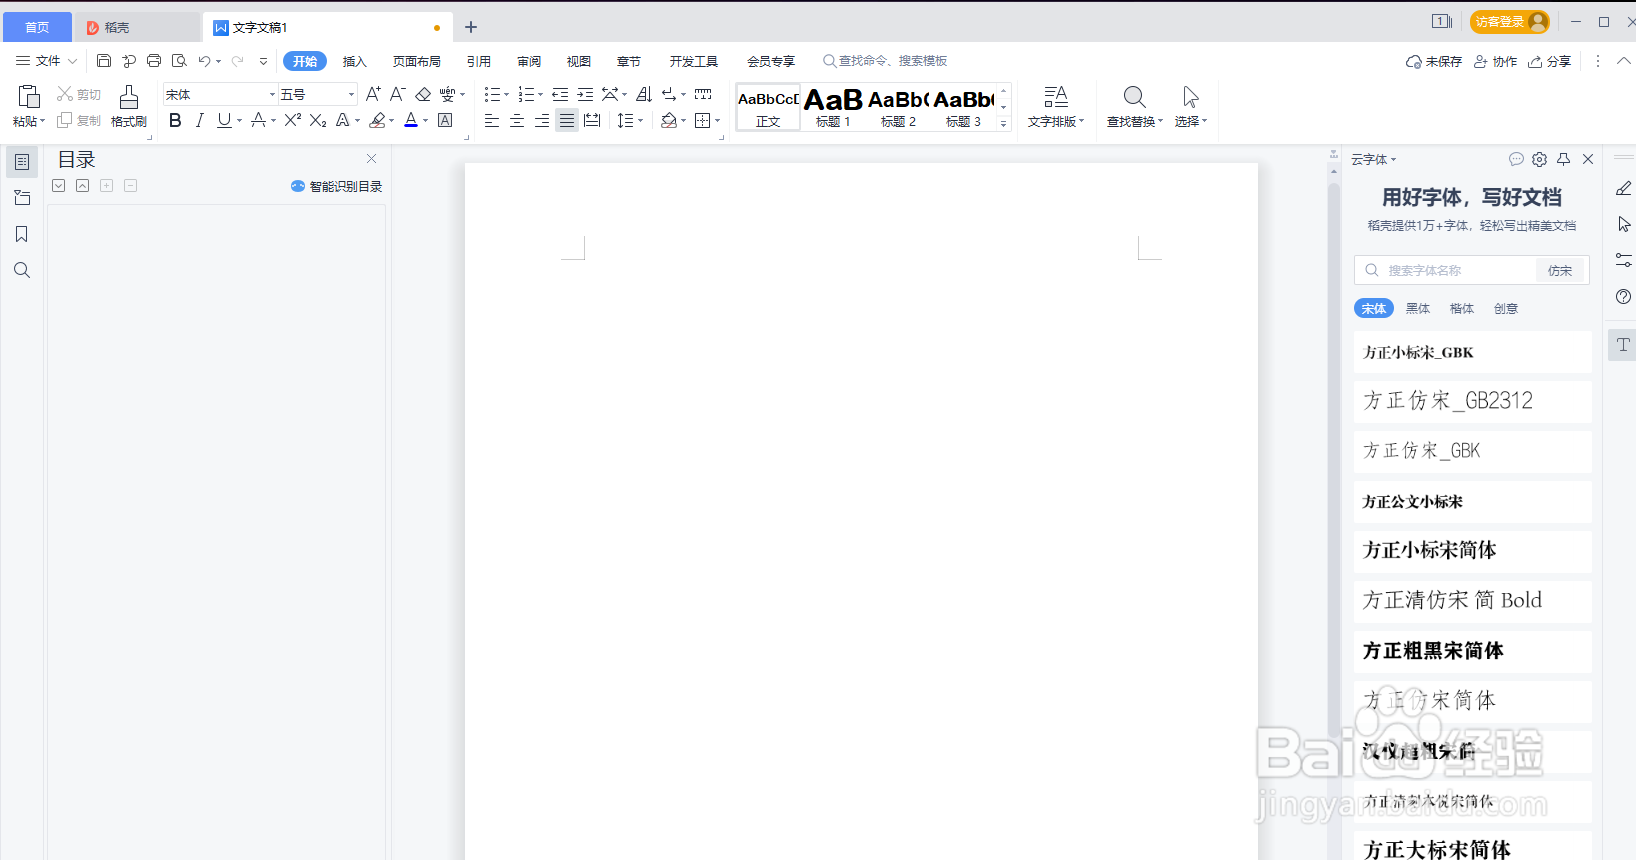Open settings gear in cloud font panel
The height and width of the screenshot is (860, 1636).
click(x=1540, y=159)
